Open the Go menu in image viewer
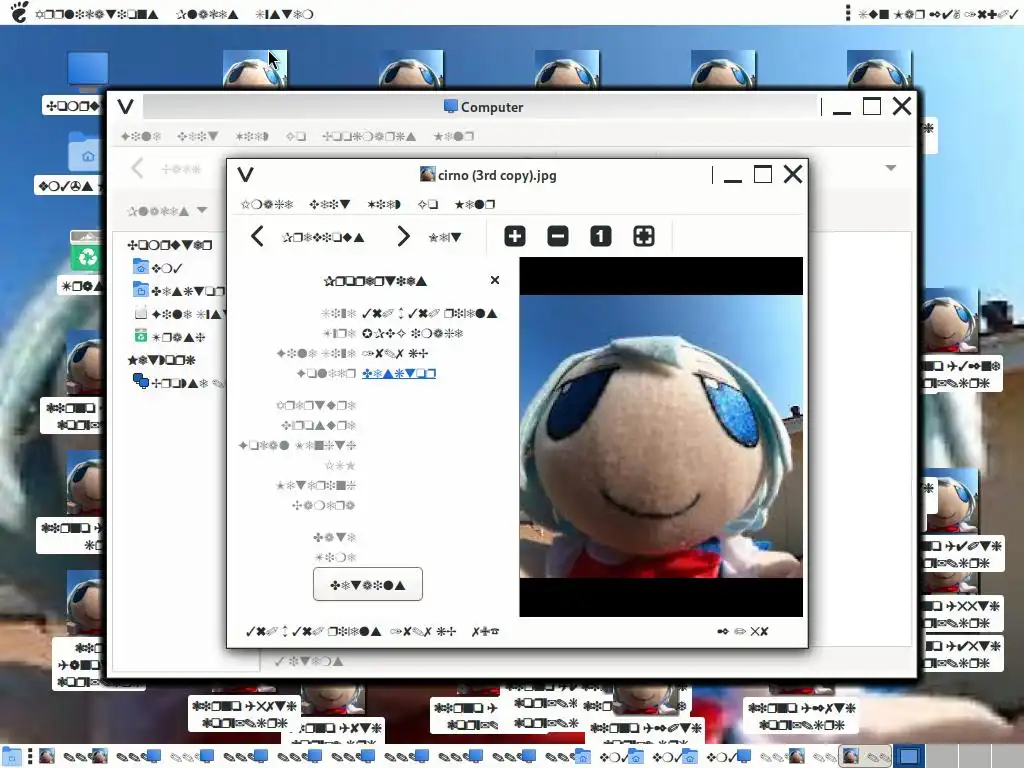 point(428,204)
